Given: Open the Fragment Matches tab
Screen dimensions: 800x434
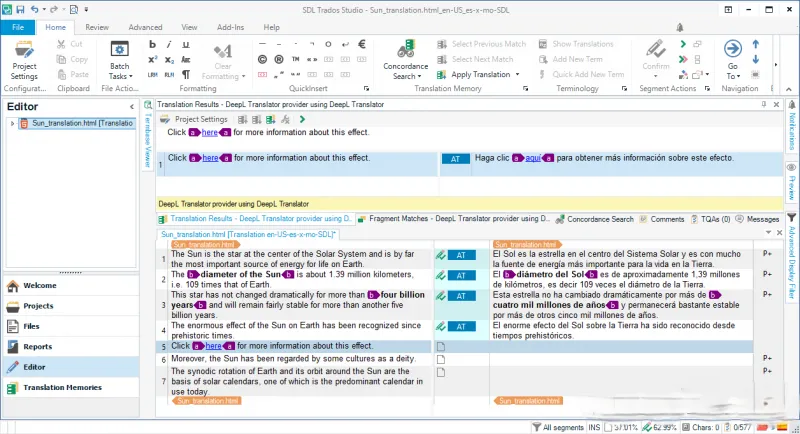Looking at the screenshot, I should (x=454, y=219).
